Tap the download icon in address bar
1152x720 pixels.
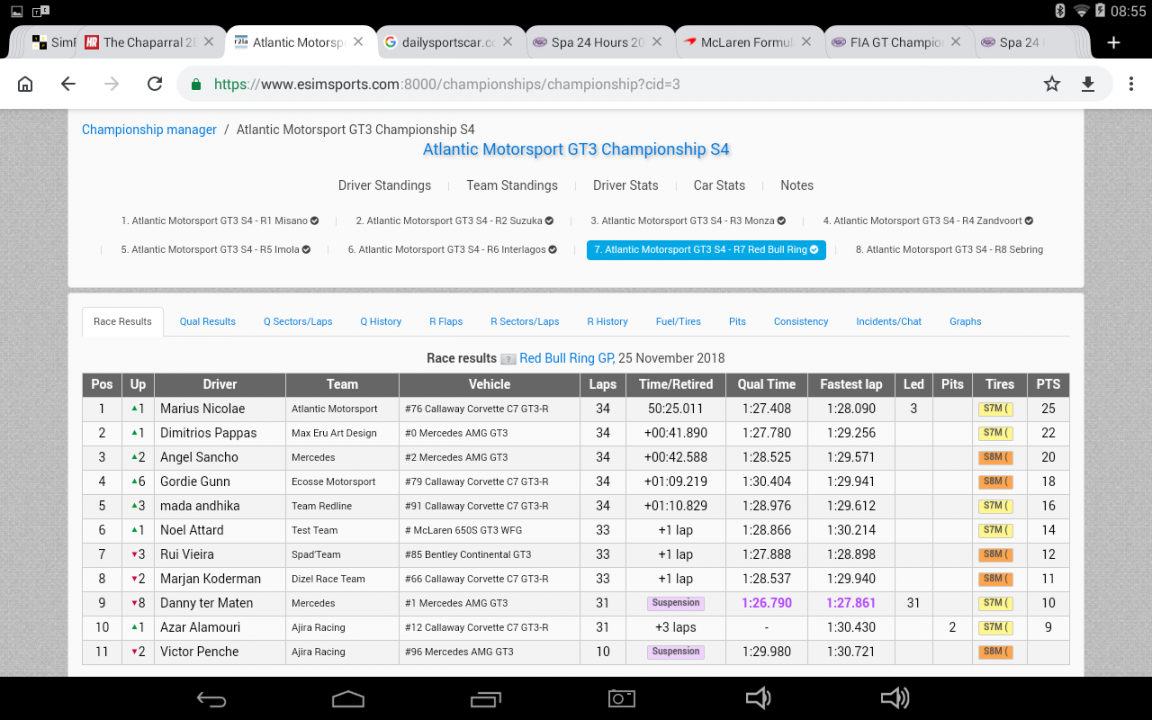[x=1088, y=84]
